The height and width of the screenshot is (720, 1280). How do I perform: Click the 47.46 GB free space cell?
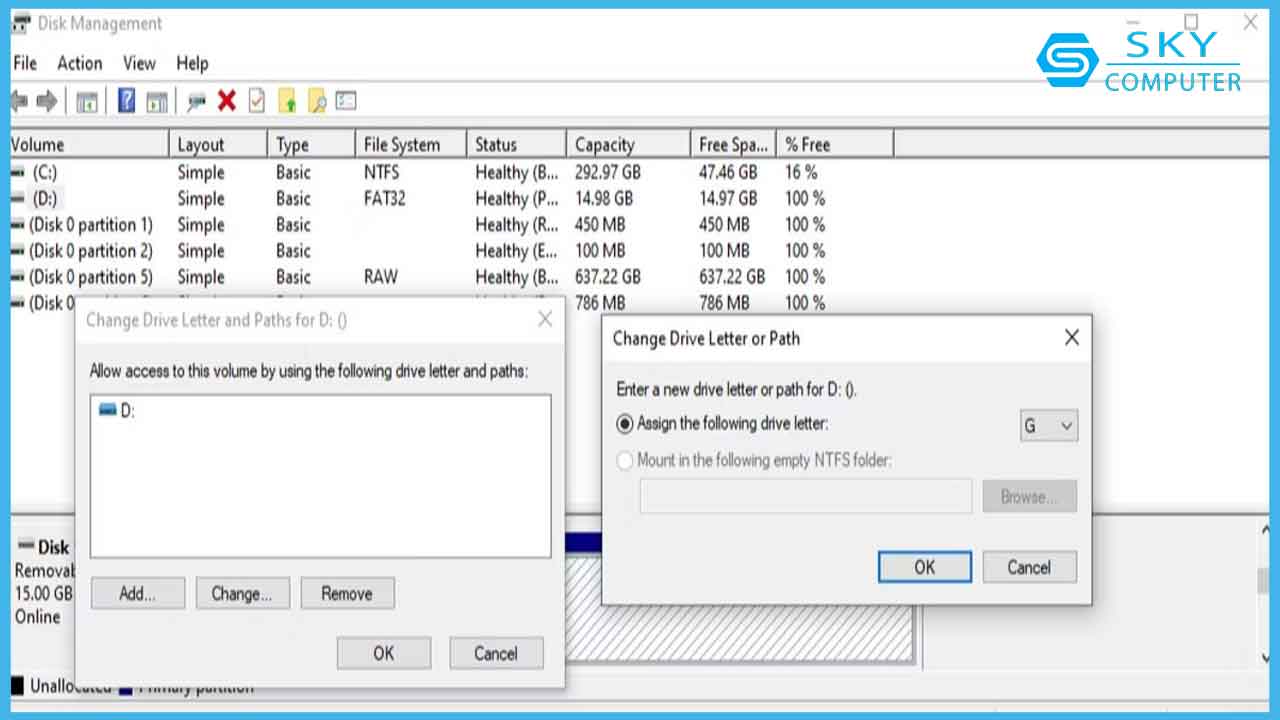(x=728, y=173)
